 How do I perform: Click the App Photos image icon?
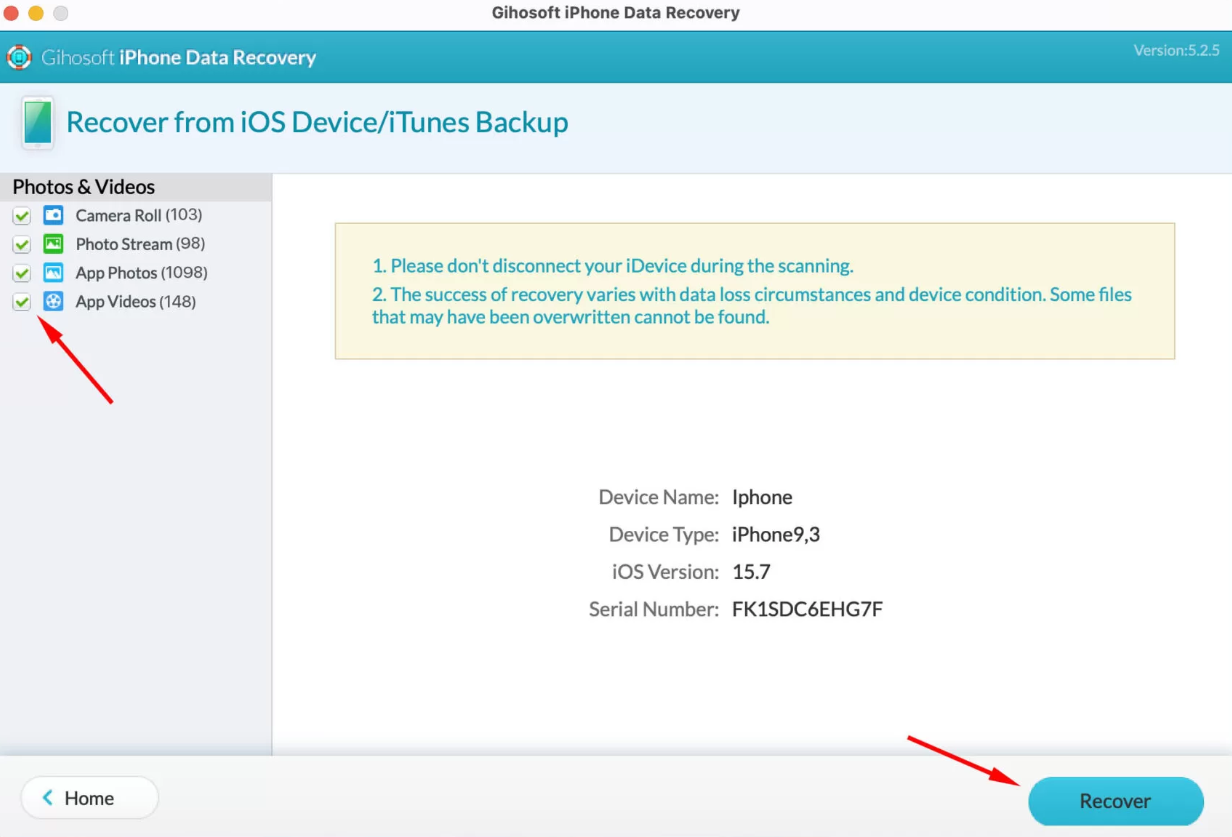54,273
